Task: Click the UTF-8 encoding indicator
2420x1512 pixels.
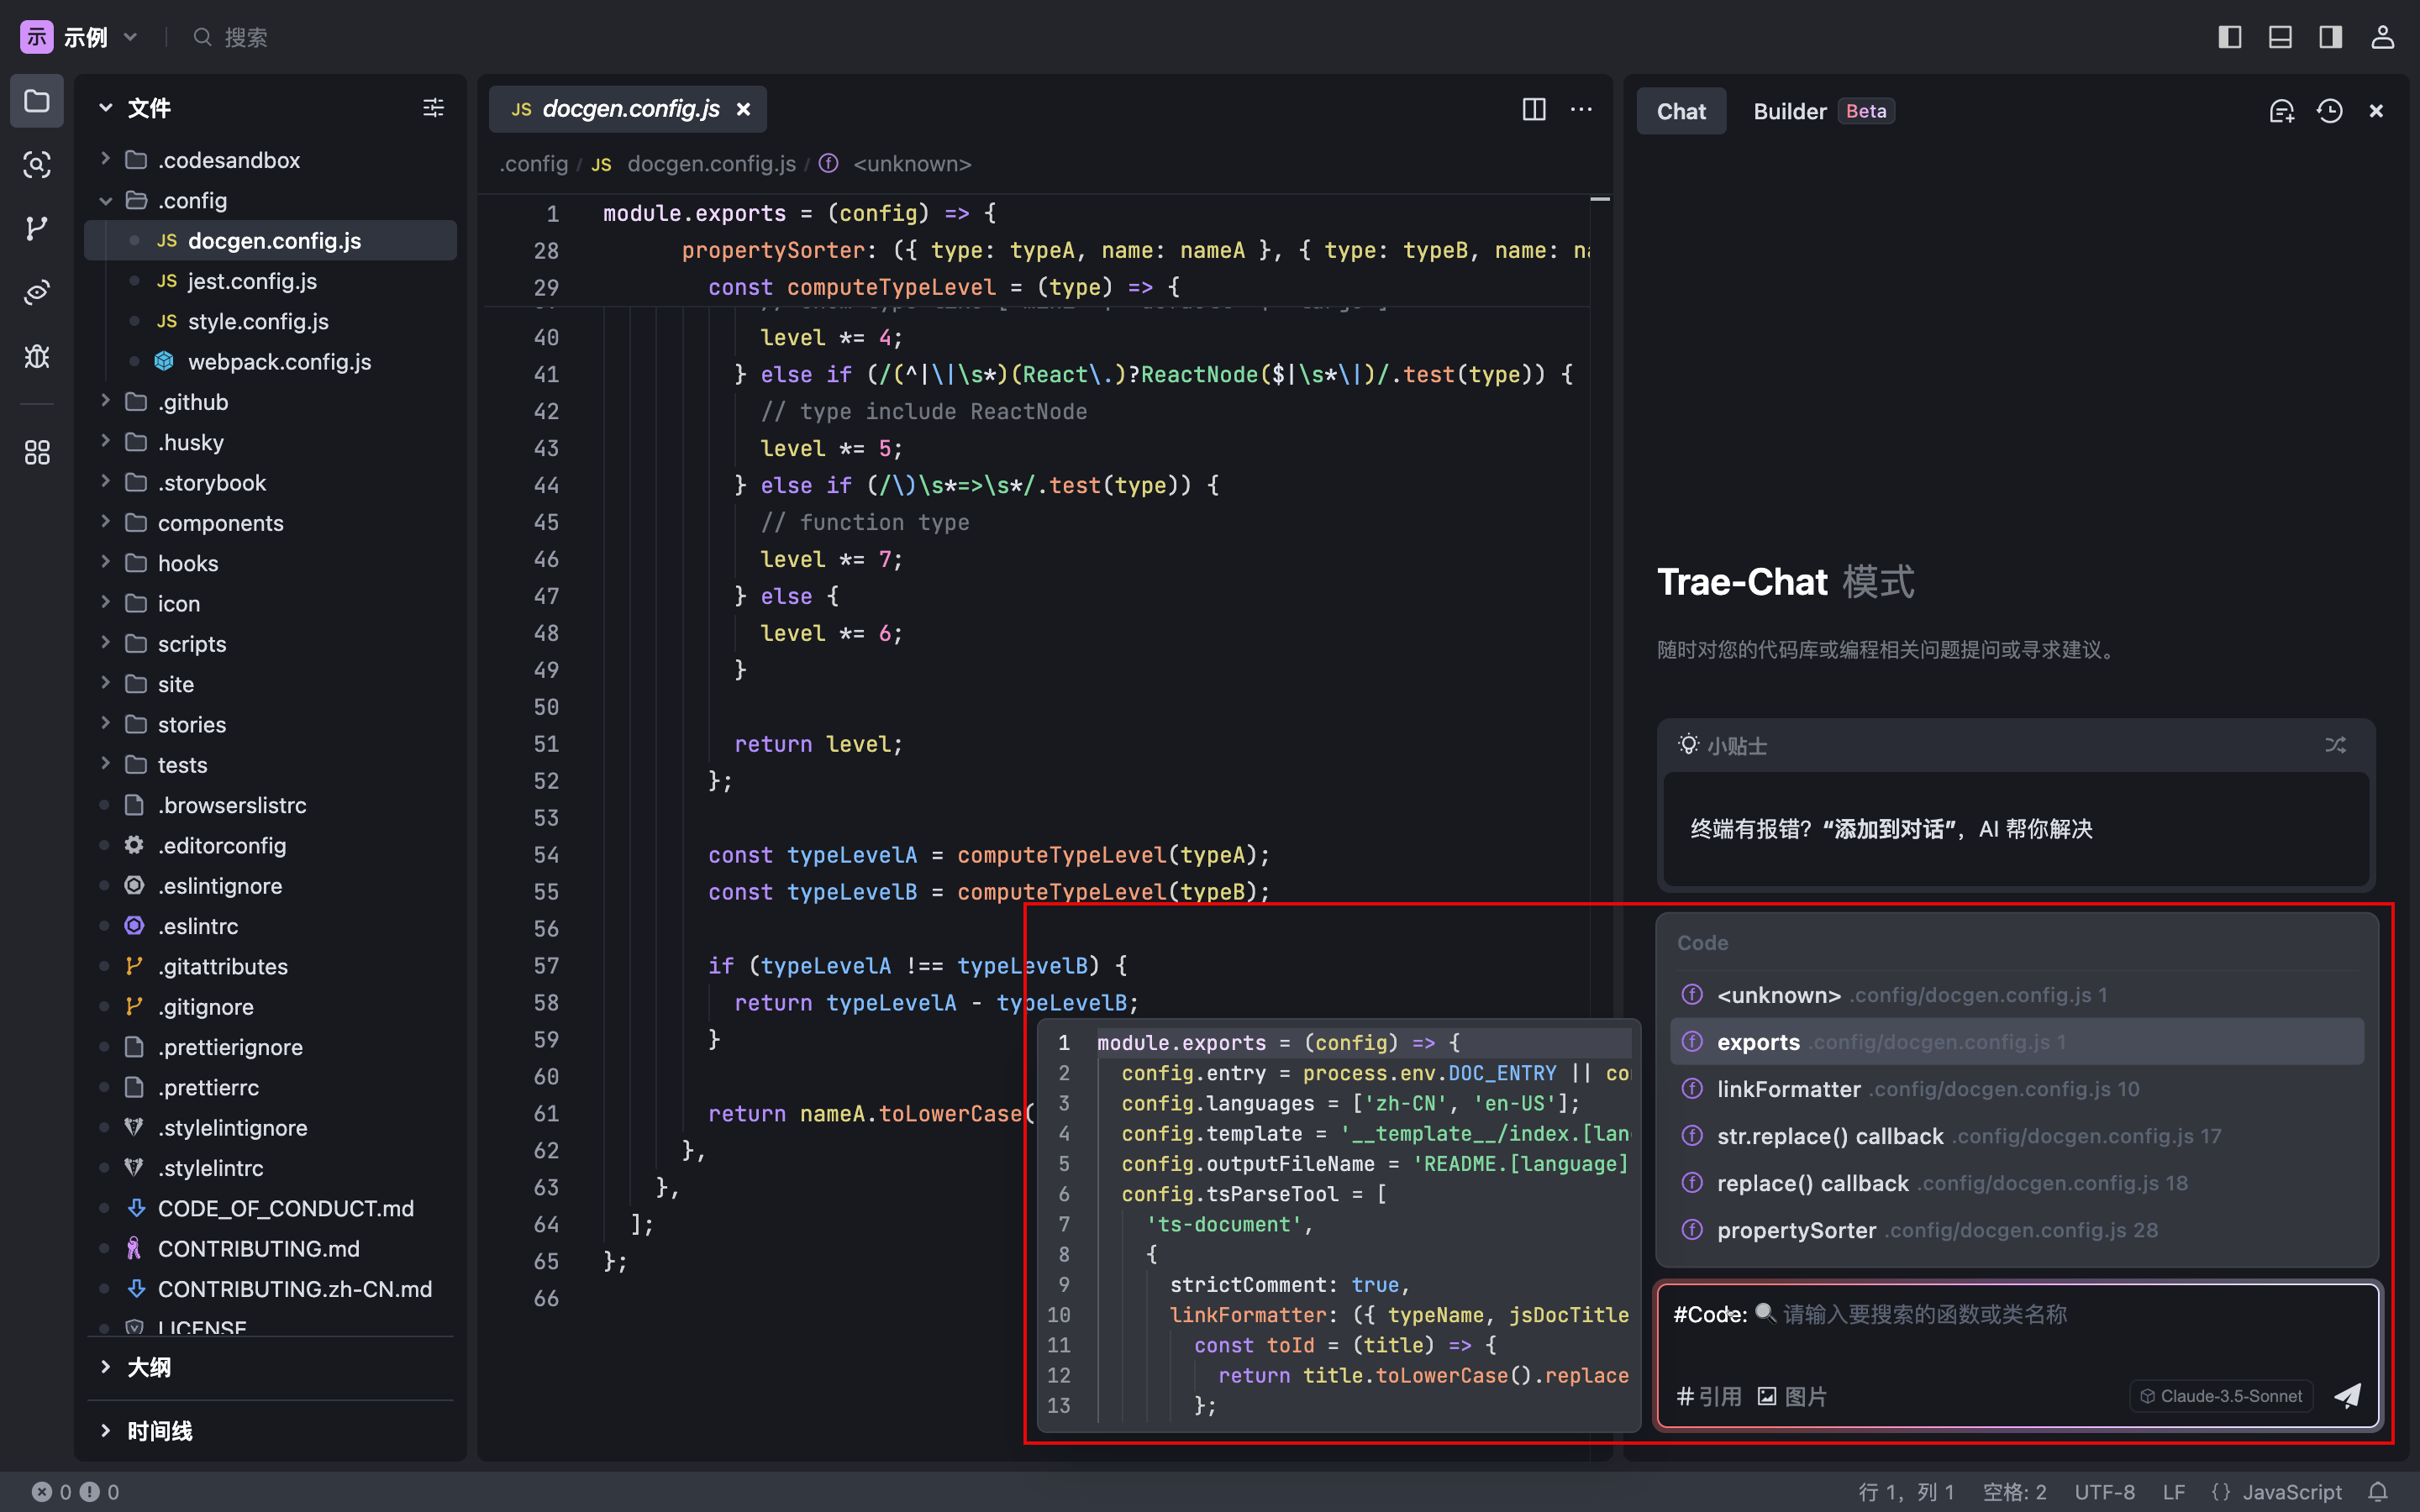Action: point(2104,1492)
